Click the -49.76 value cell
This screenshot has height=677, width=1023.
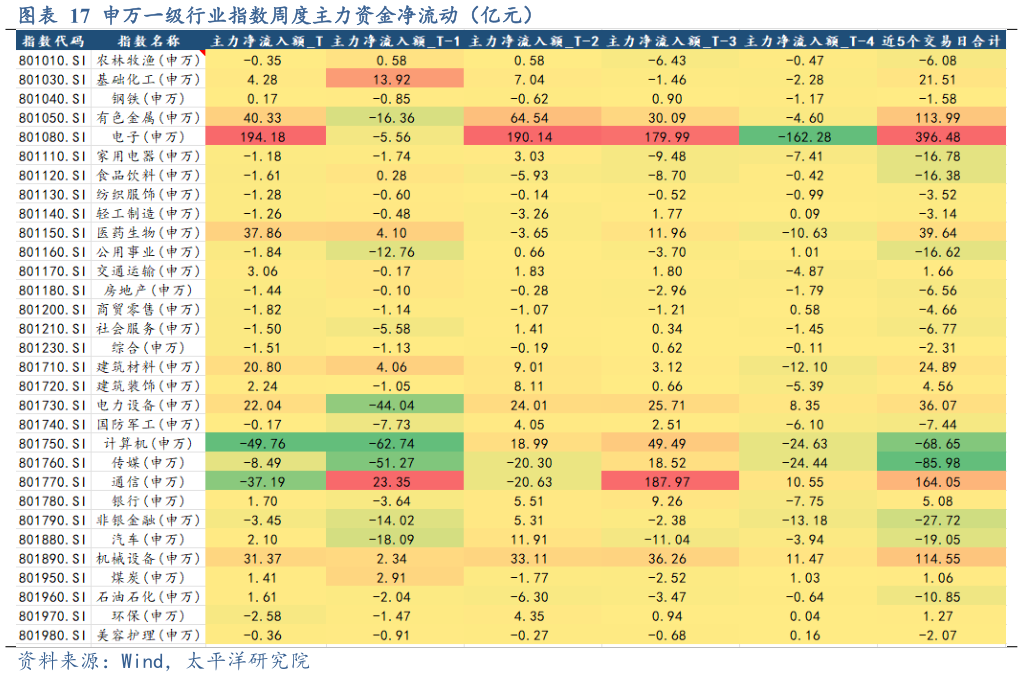coord(266,443)
